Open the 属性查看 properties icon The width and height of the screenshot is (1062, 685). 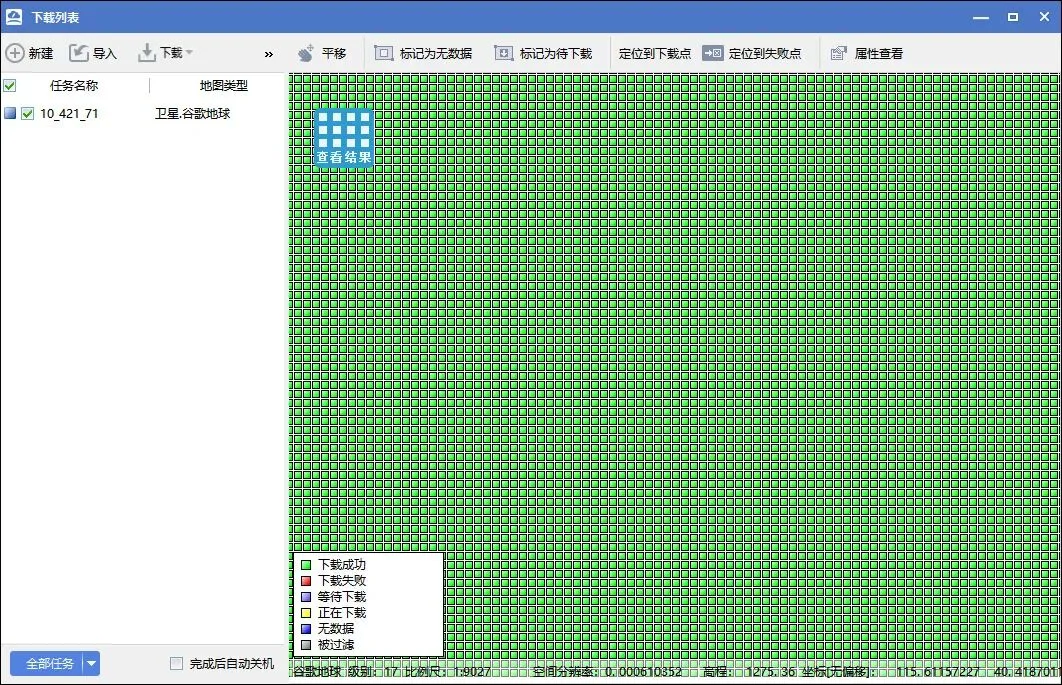pos(838,53)
